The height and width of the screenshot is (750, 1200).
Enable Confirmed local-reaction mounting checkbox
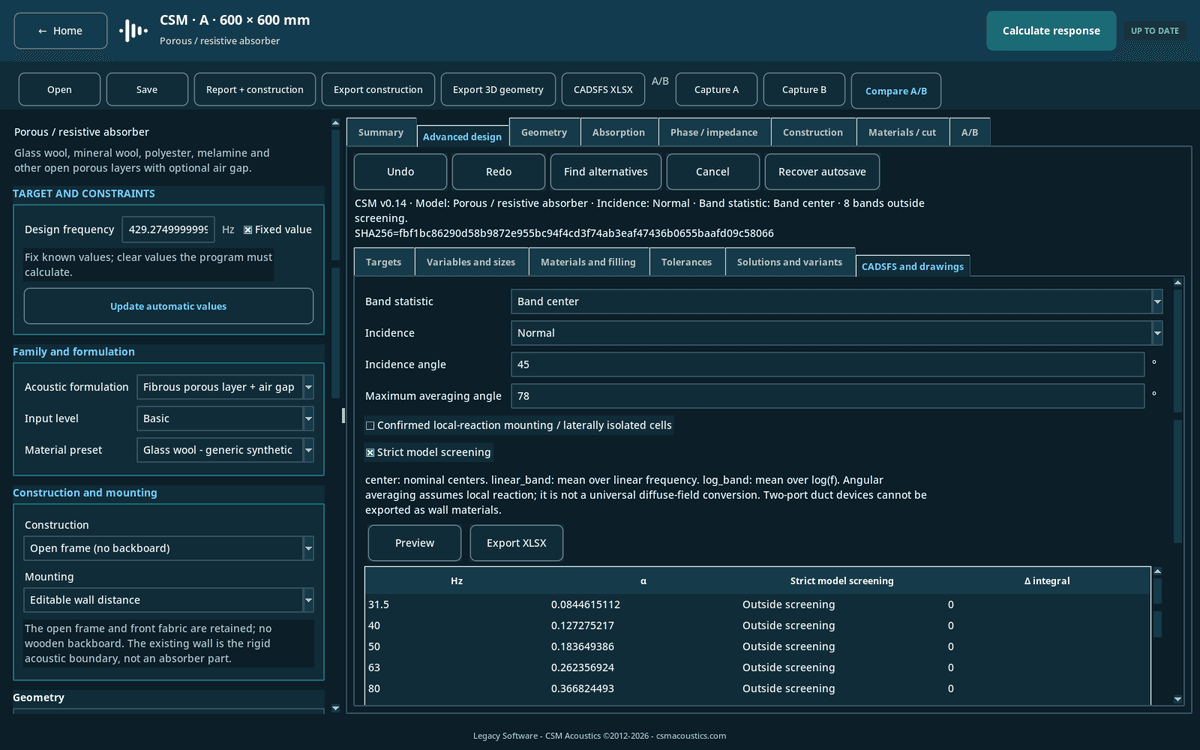[370, 426]
